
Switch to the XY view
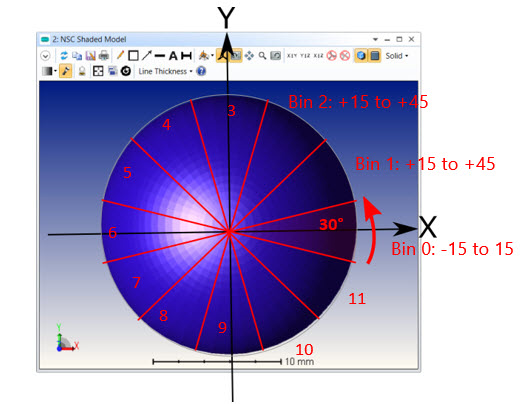292,56
